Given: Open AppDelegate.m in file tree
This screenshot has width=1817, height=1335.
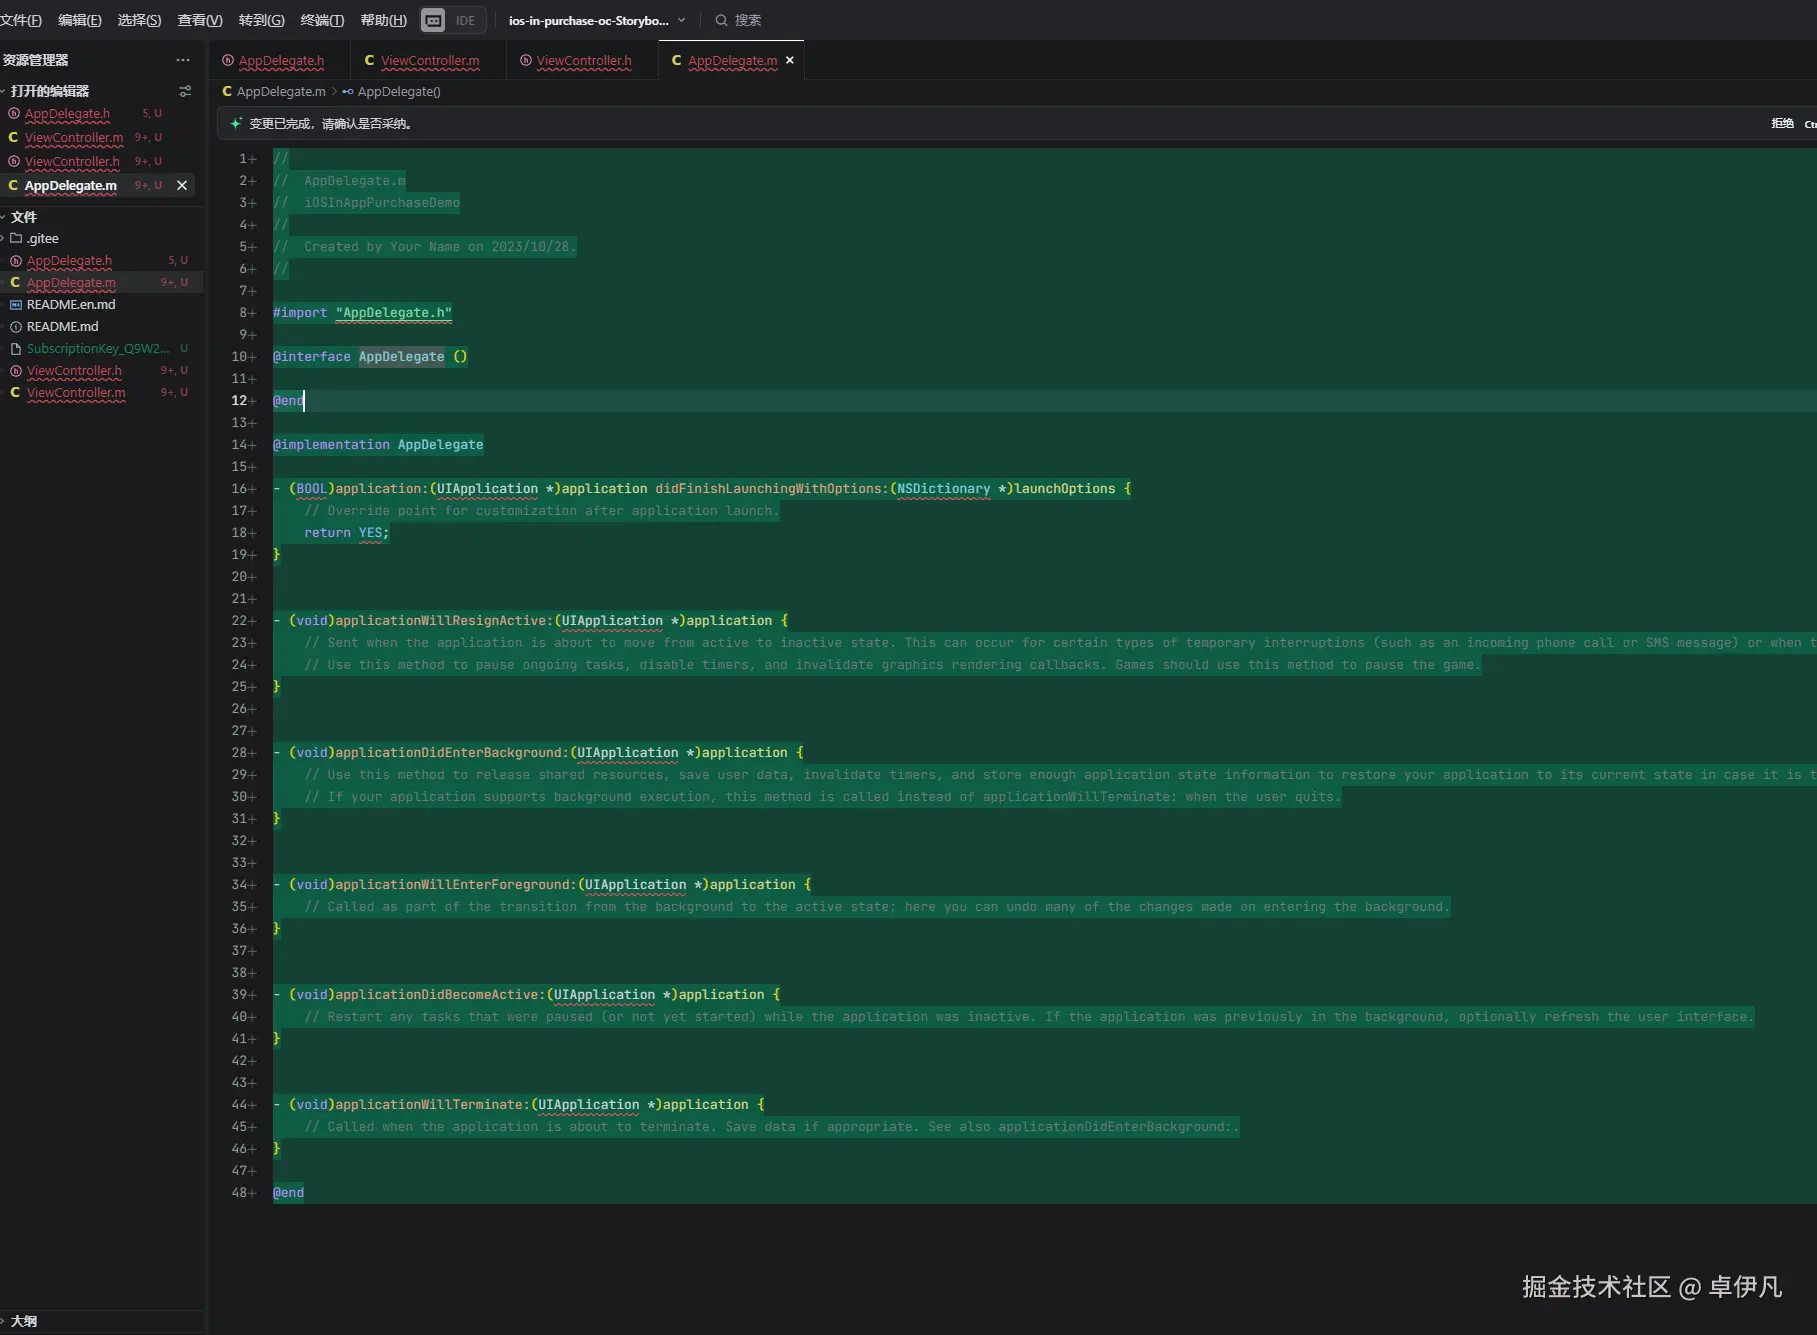Looking at the screenshot, I should coord(71,283).
